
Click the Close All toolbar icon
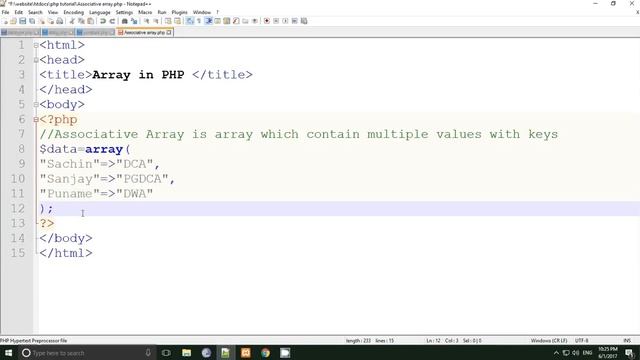click(51, 21)
